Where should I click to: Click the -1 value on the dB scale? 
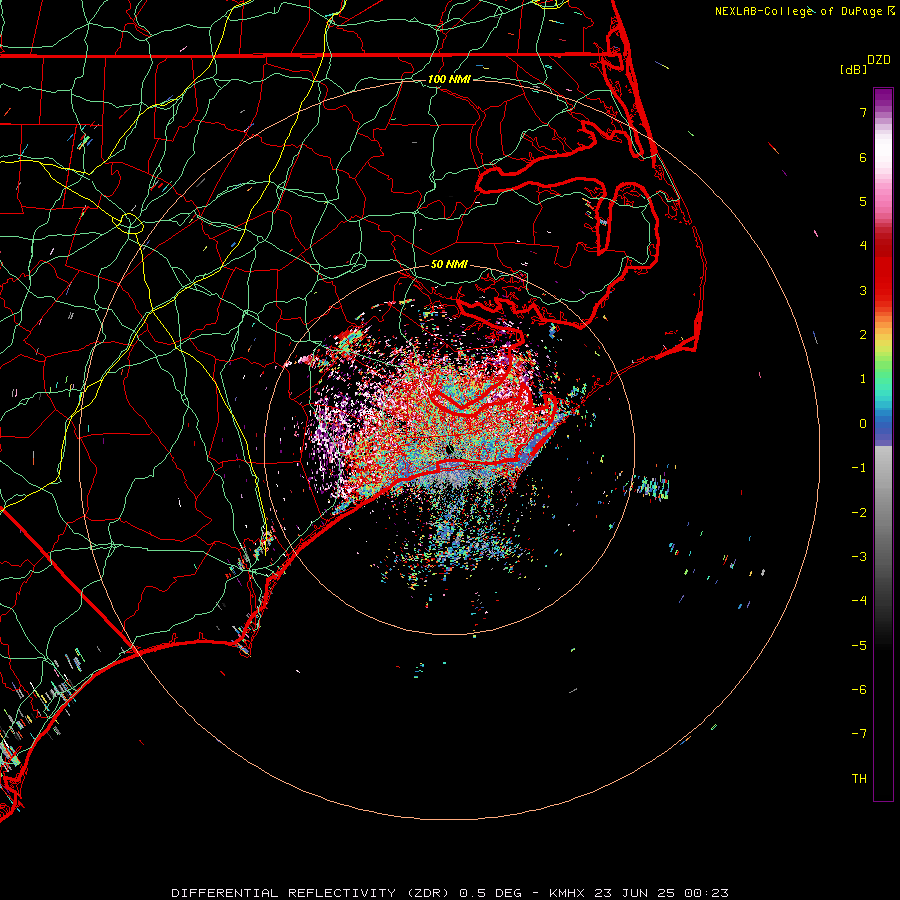(859, 468)
